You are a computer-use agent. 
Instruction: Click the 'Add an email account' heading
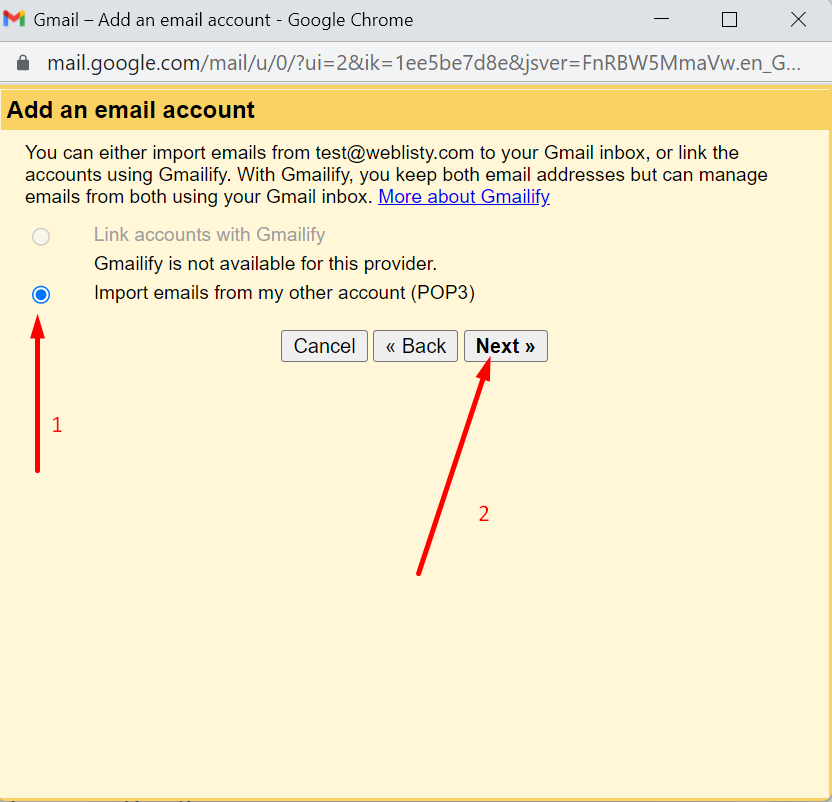click(131, 110)
